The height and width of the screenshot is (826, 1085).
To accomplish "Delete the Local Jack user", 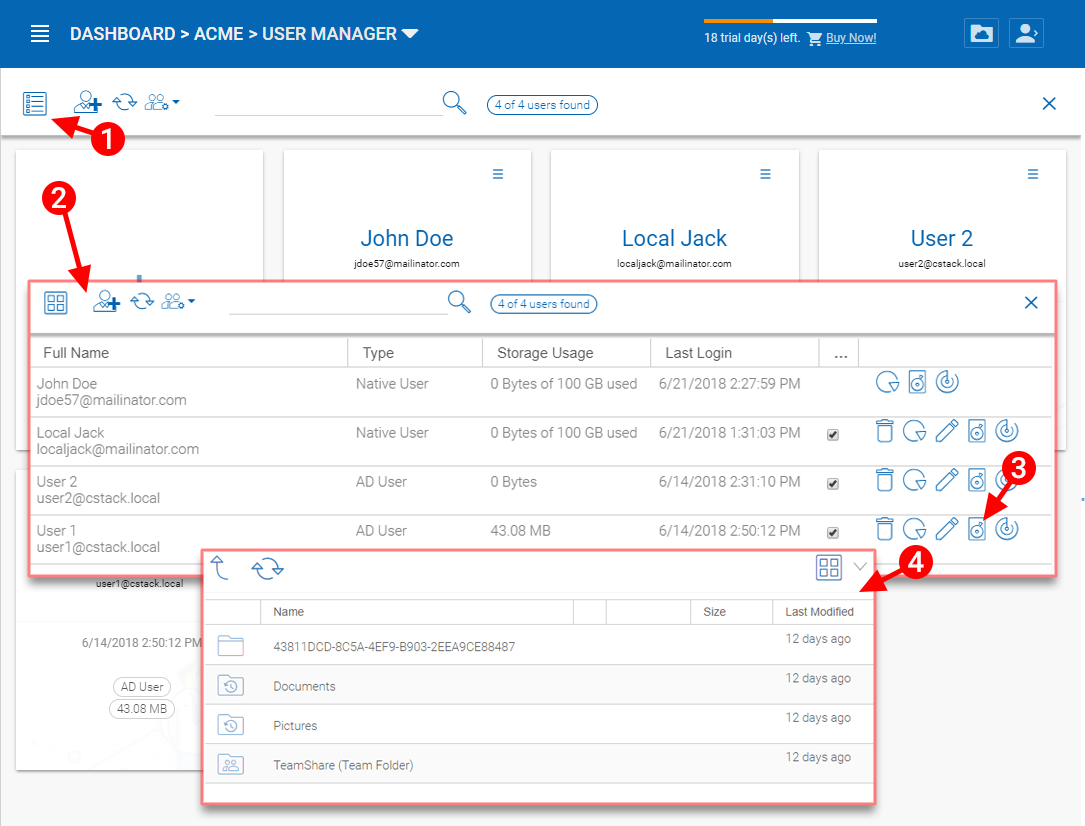I will 884,431.
